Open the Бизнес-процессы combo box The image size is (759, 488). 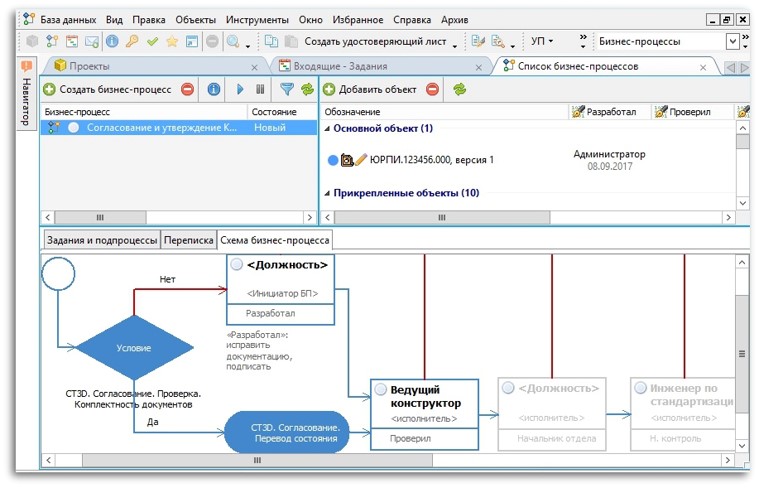pyautogui.click(x=733, y=42)
